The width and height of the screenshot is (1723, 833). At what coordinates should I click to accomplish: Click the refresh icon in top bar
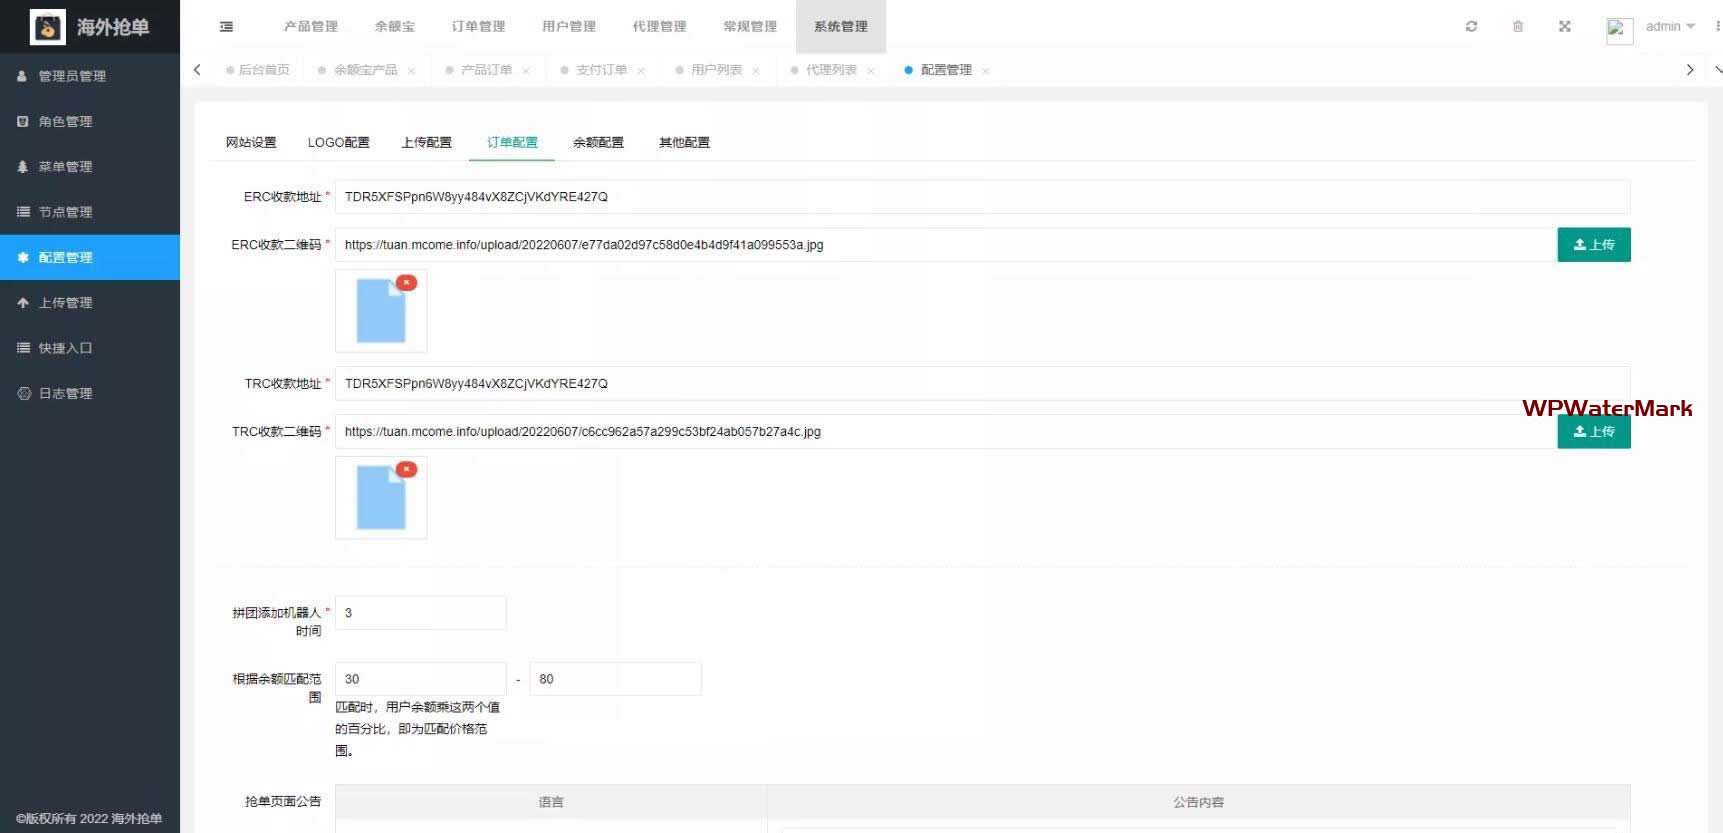[x=1471, y=27]
